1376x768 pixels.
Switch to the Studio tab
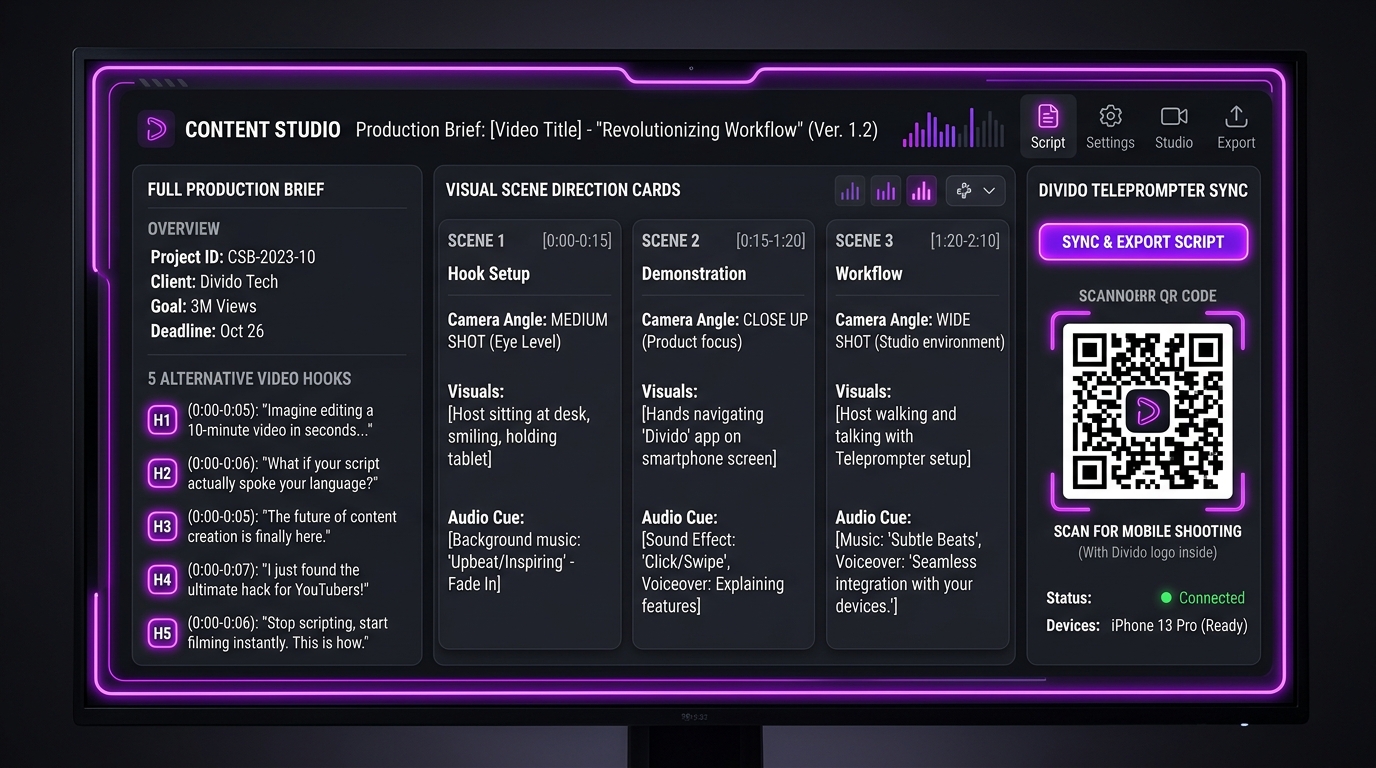(x=1174, y=128)
